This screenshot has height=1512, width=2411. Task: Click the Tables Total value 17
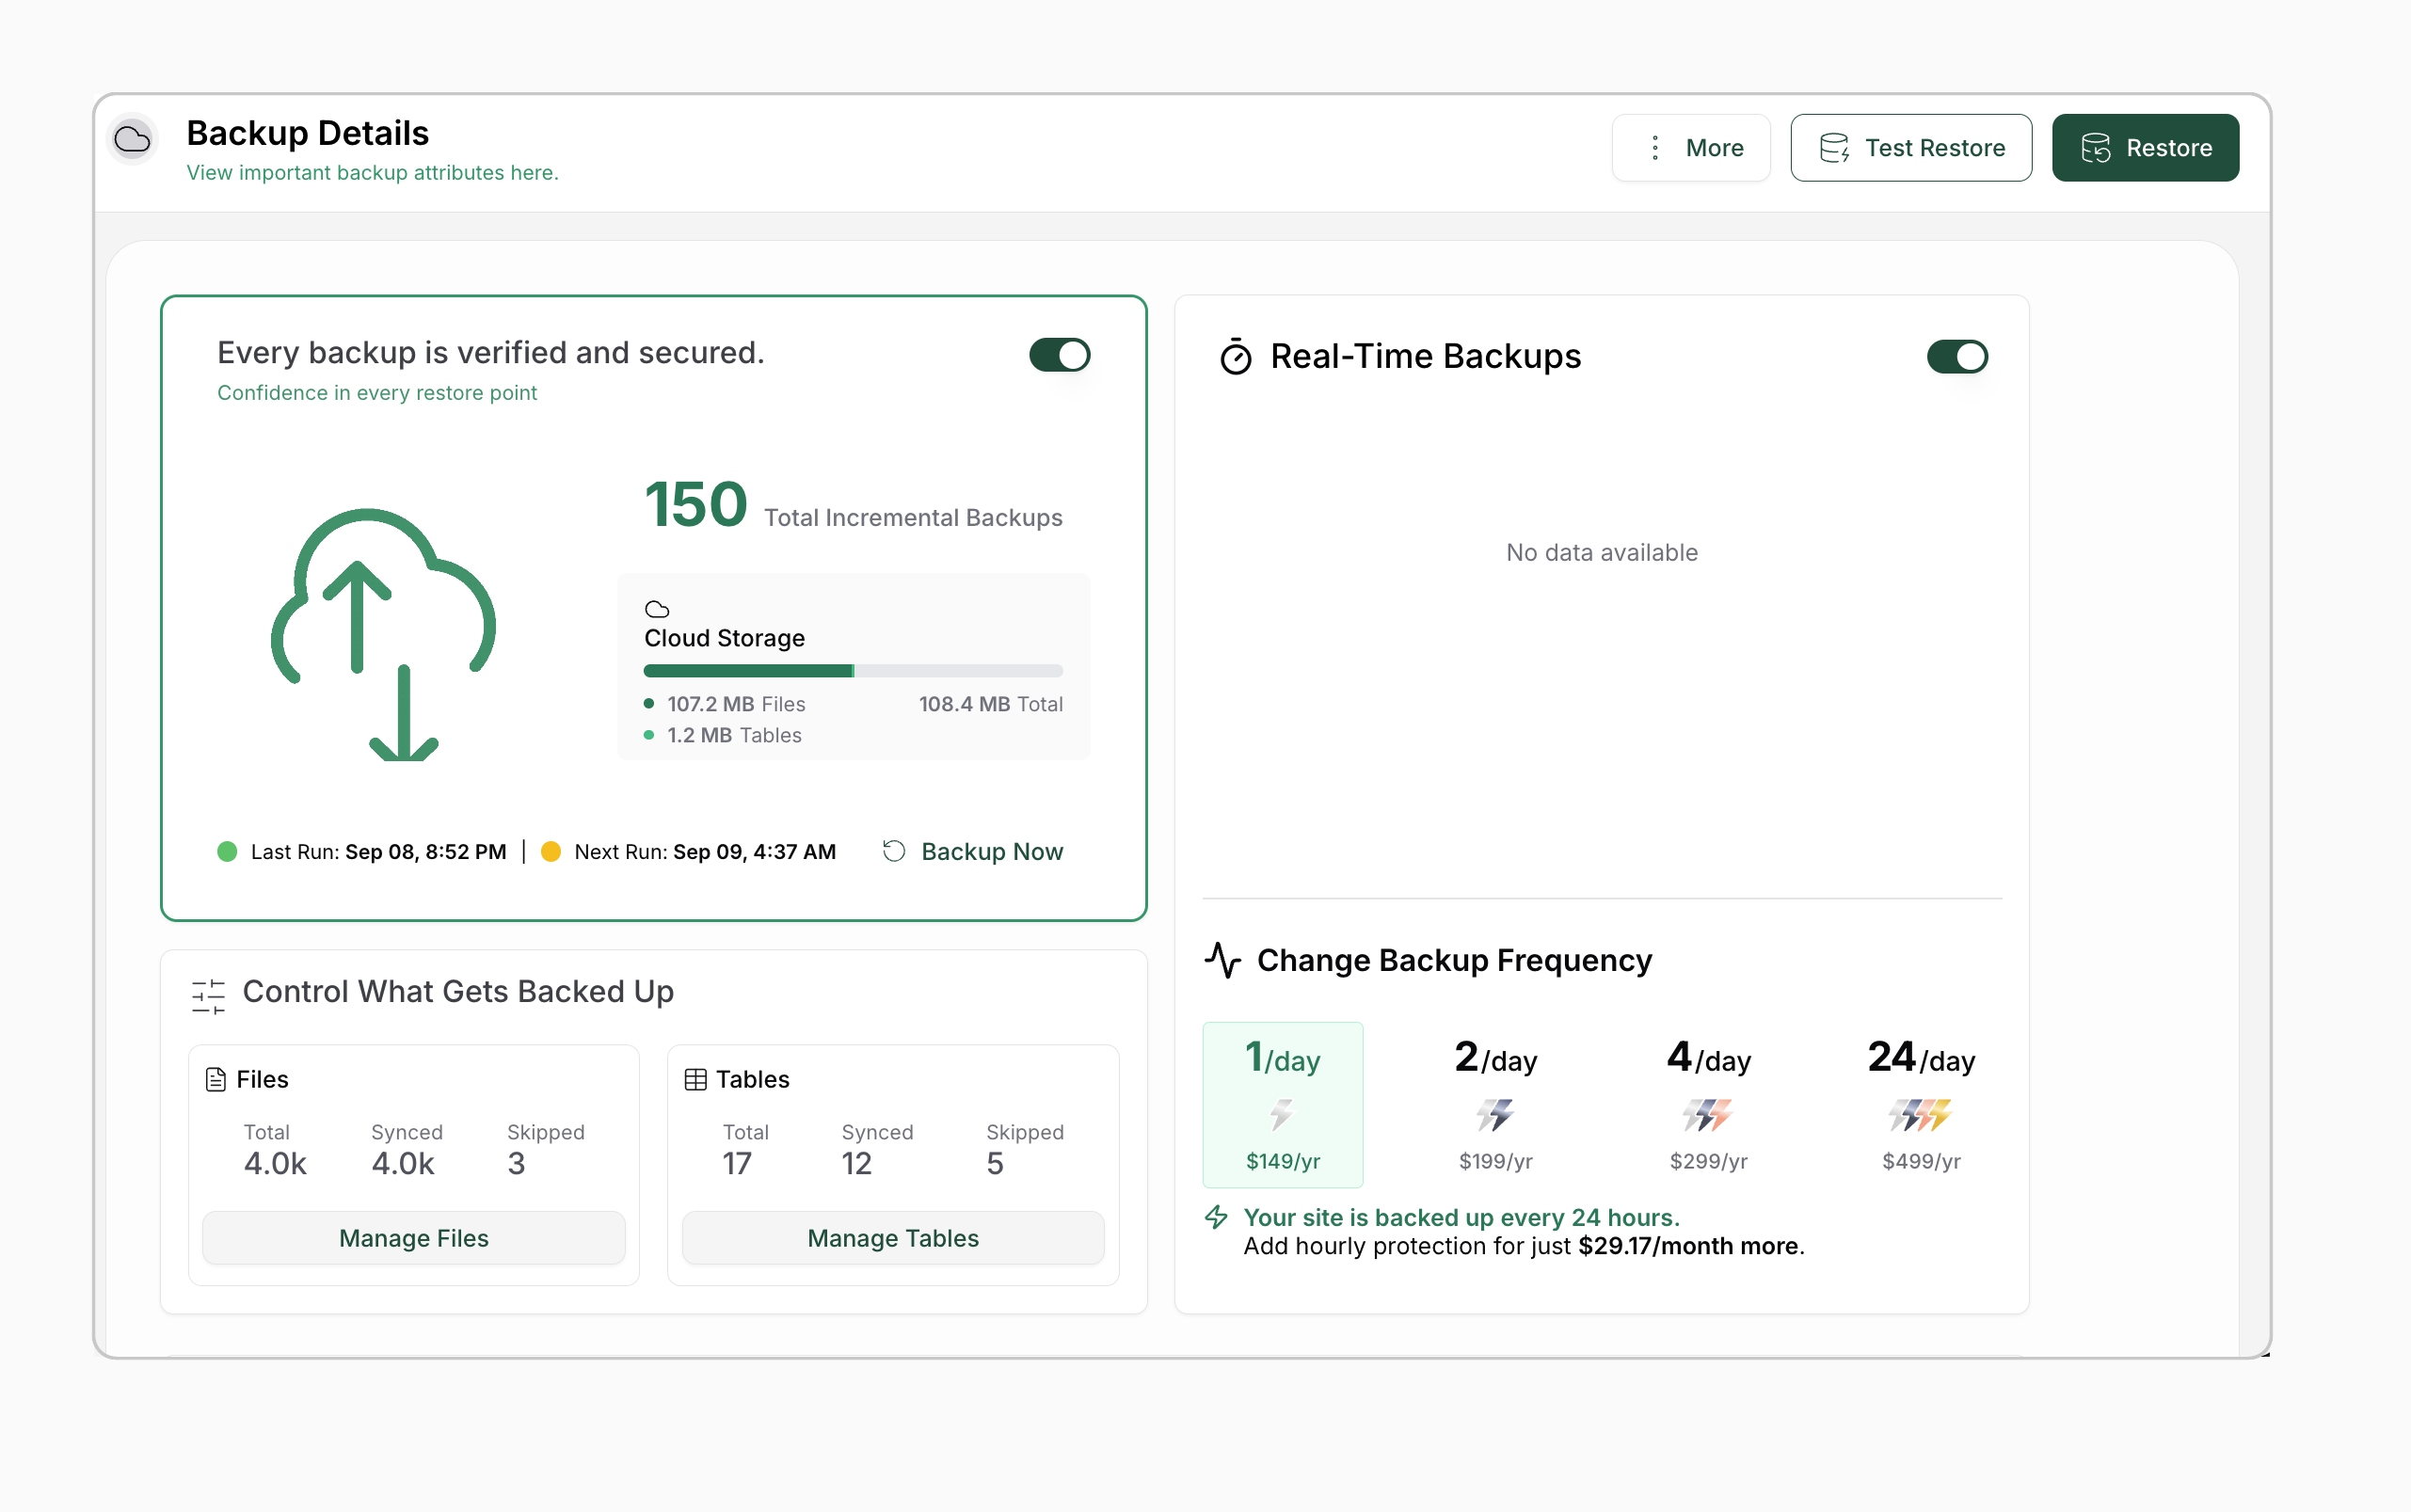[x=737, y=1163]
